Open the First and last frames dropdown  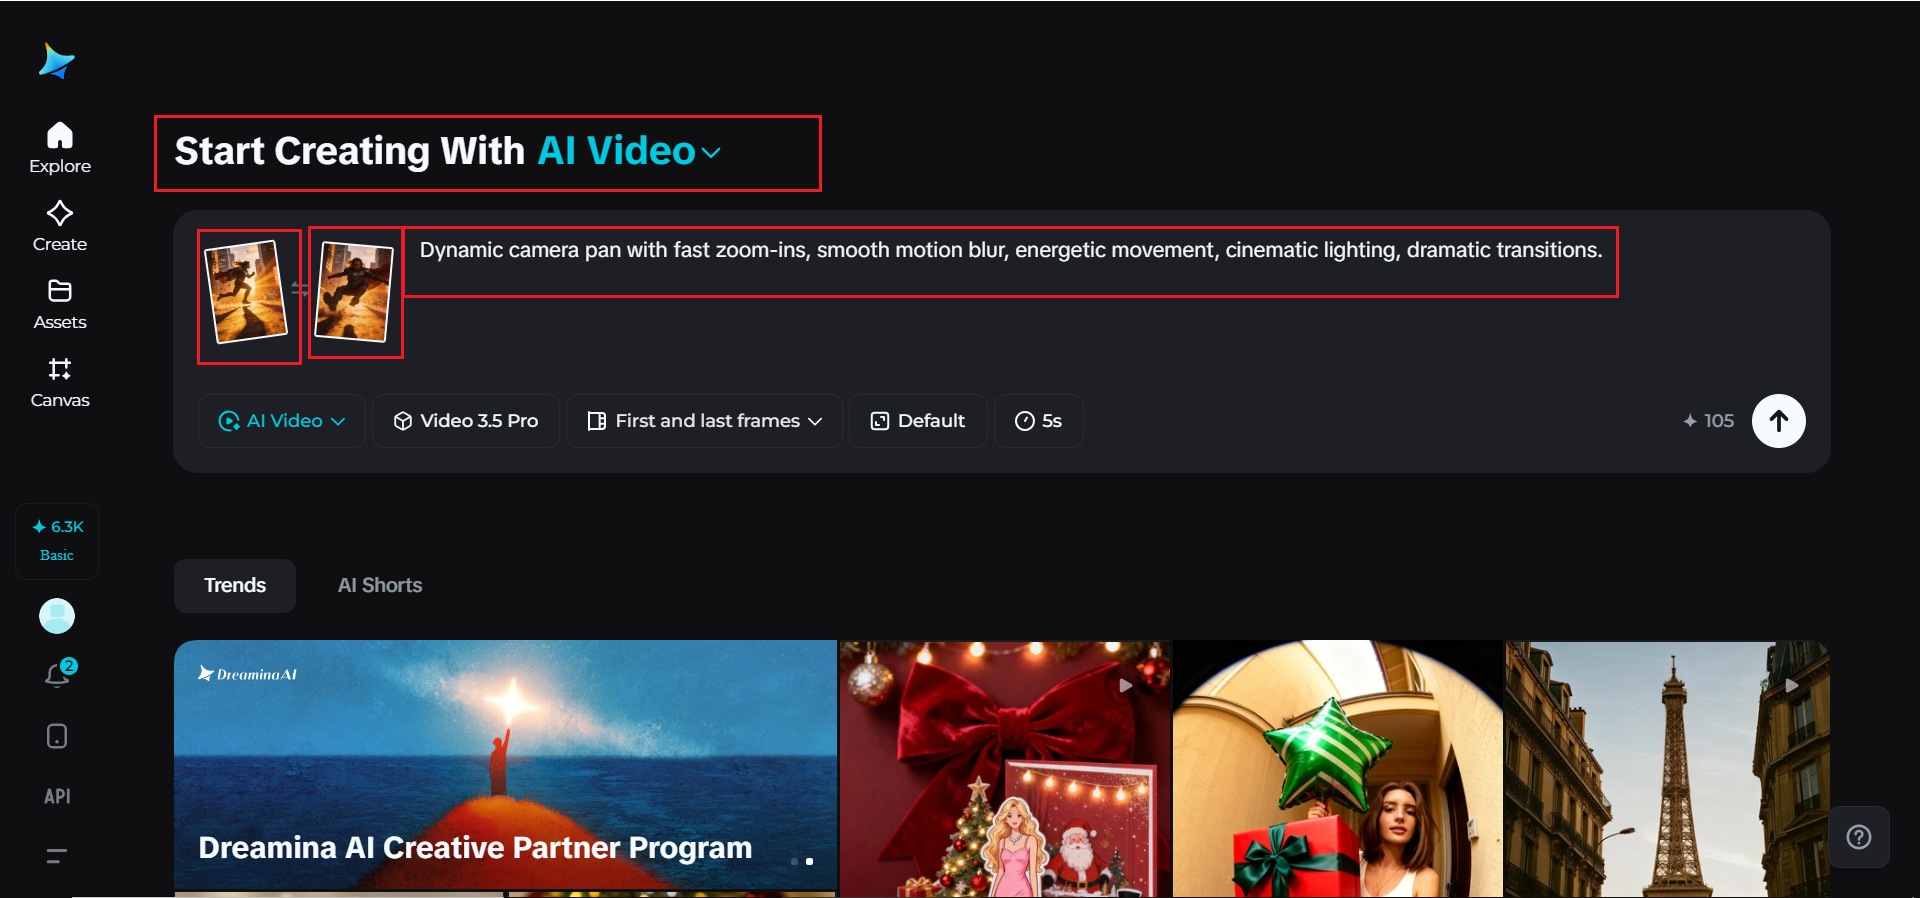coord(705,421)
